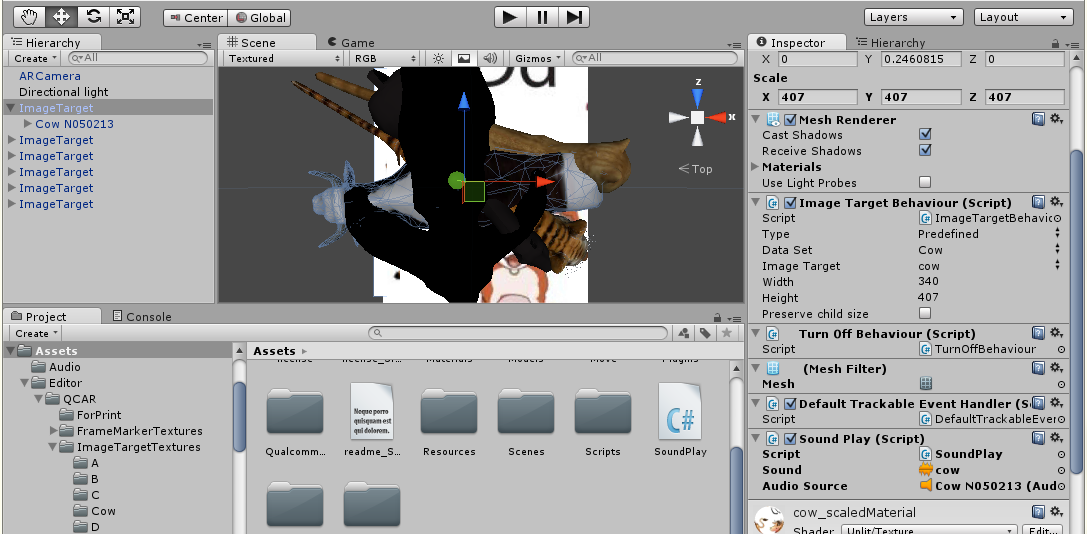Screen dimensions: 1087x534
Task: Click the Pause button
Action: [x=542, y=17]
